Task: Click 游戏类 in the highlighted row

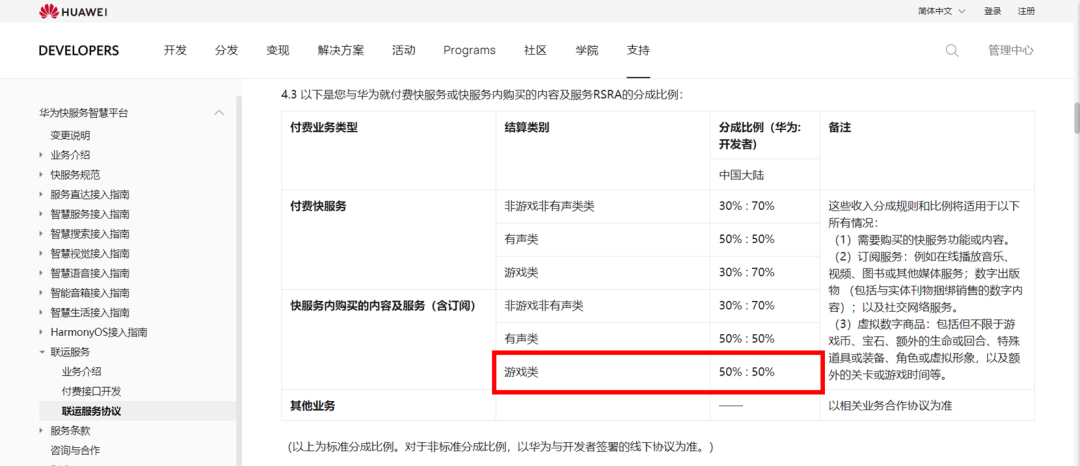Action: pos(521,372)
